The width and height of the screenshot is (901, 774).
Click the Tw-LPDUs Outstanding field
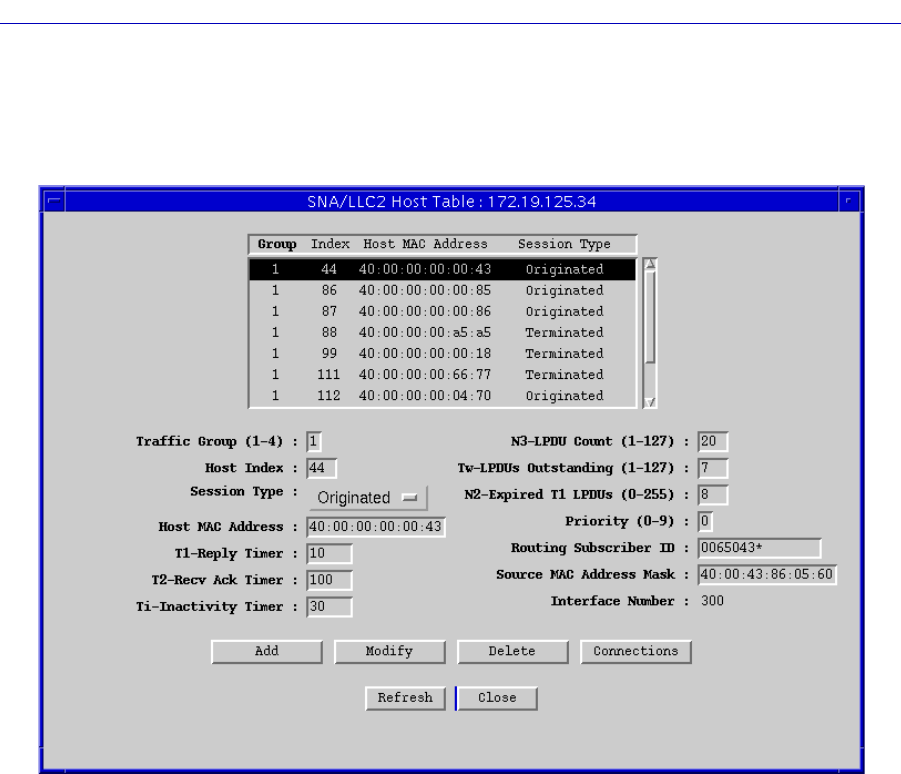tap(713, 468)
